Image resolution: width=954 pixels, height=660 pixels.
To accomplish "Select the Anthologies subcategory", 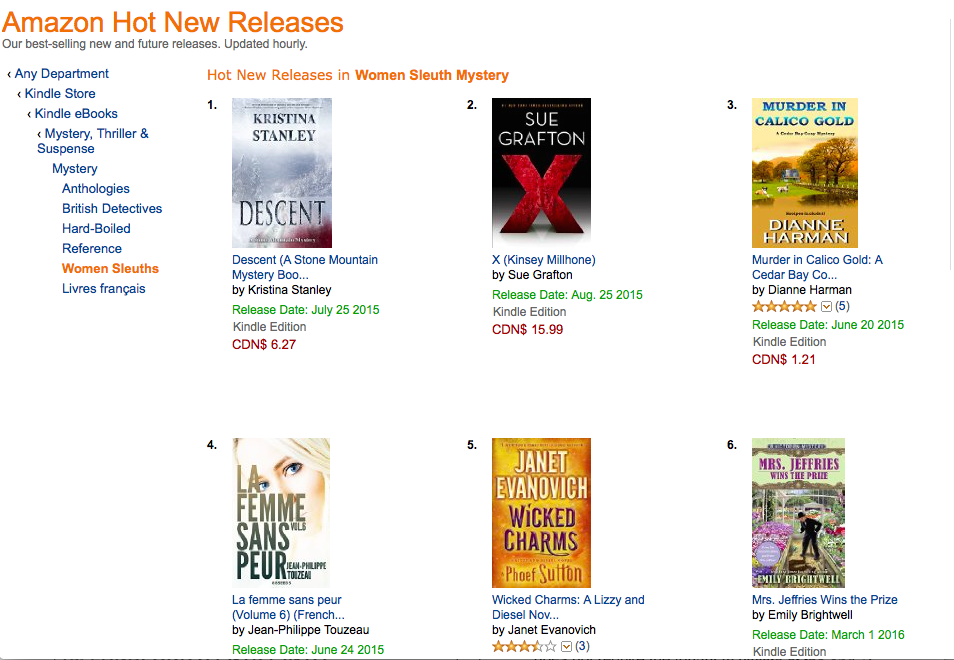I will click(96, 189).
